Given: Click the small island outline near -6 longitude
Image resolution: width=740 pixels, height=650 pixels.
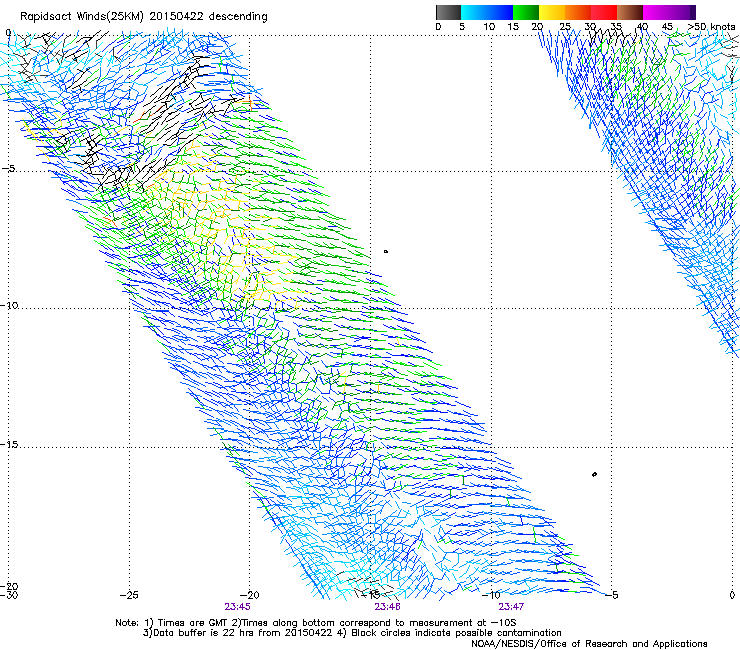Looking at the screenshot, I should tap(594, 474).
